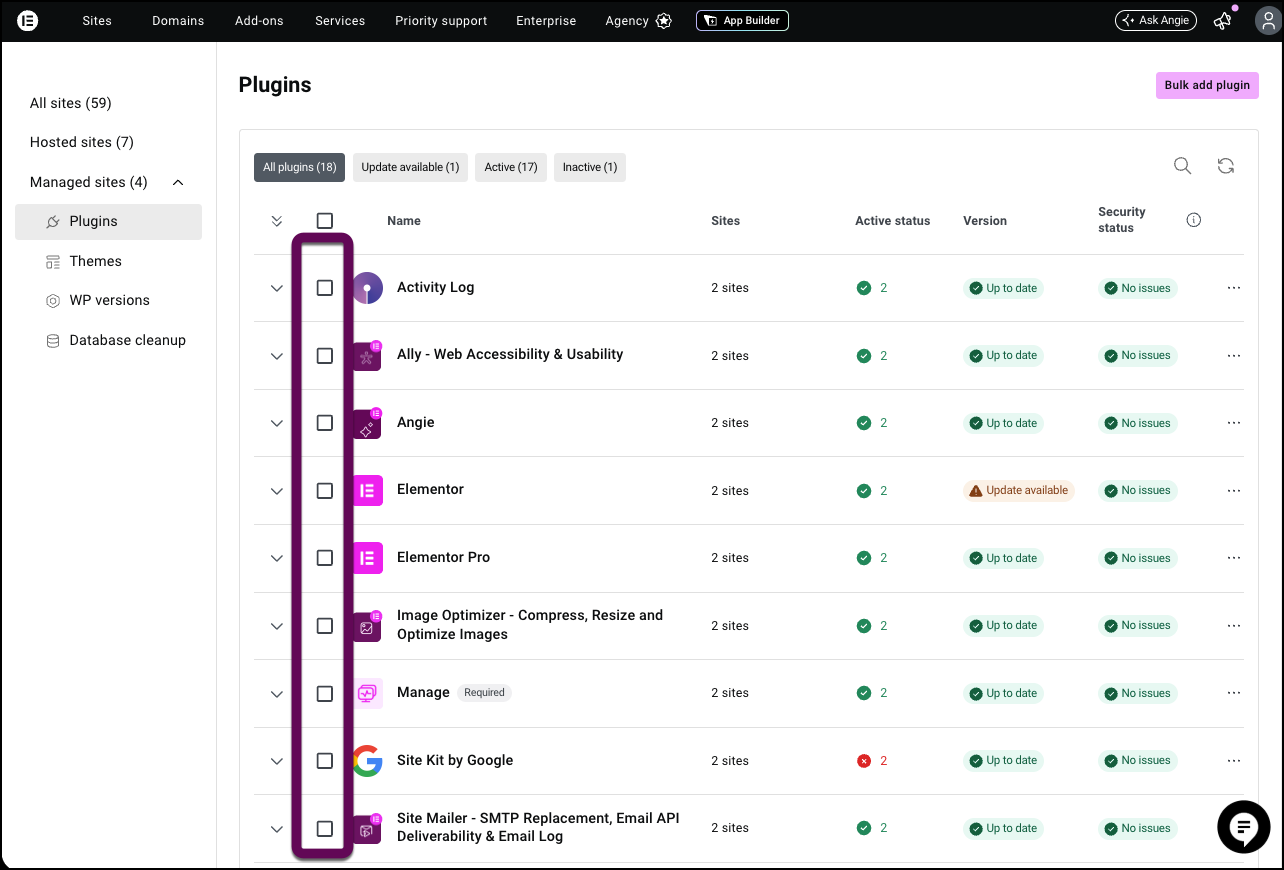1284x870 pixels.
Task: Open more options for Elementor Pro row
Action: pyautogui.click(x=1234, y=558)
